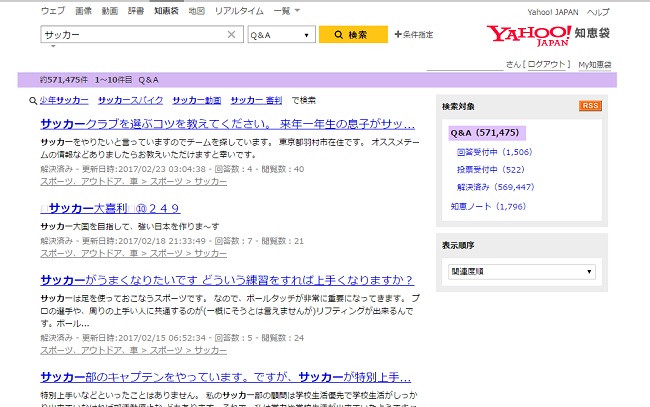Switch to the 辞書 search tab
The image size is (650, 407).
[x=136, y=11]
